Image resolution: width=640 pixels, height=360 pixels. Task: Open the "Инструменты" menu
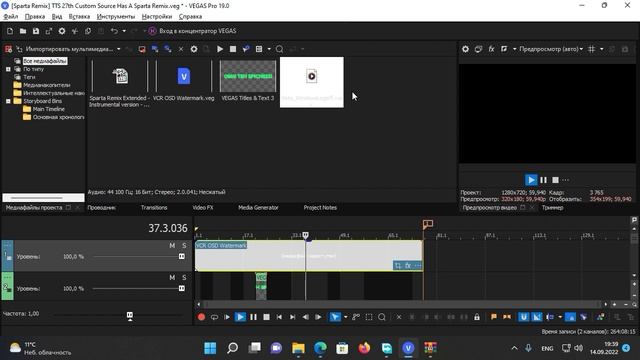[116, 17]
